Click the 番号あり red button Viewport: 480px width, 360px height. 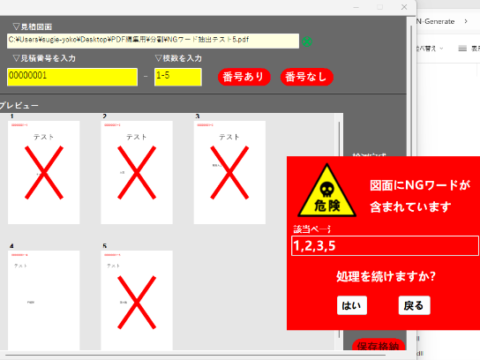pos(244,77)
